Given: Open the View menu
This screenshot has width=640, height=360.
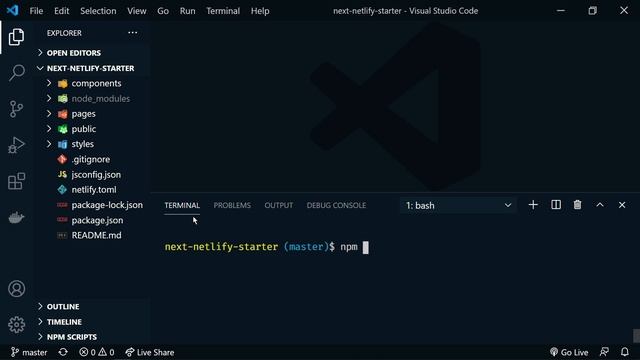Looking at the screenshot, I should coord(136,11).
